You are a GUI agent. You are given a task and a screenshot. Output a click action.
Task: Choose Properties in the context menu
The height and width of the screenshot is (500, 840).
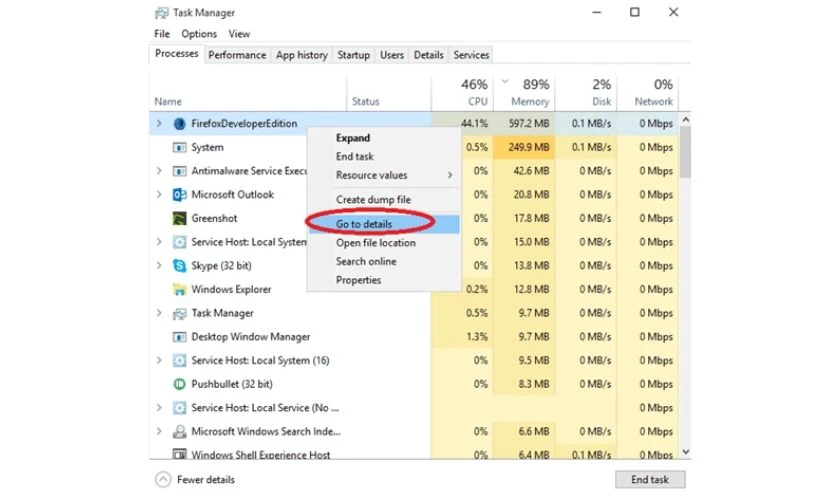point(384,280)
